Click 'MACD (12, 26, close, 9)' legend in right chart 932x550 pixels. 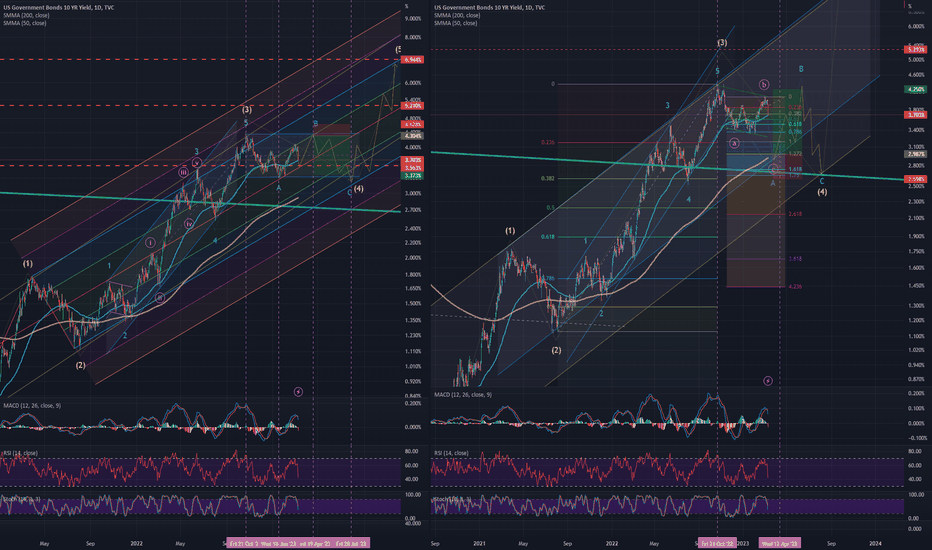463,395
